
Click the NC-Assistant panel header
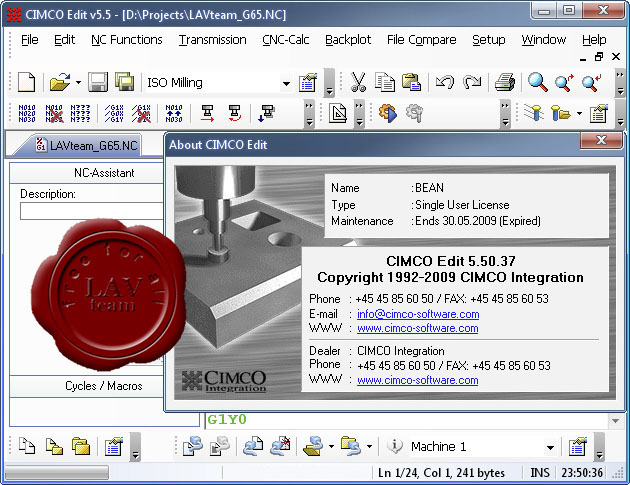pos(87,173)
